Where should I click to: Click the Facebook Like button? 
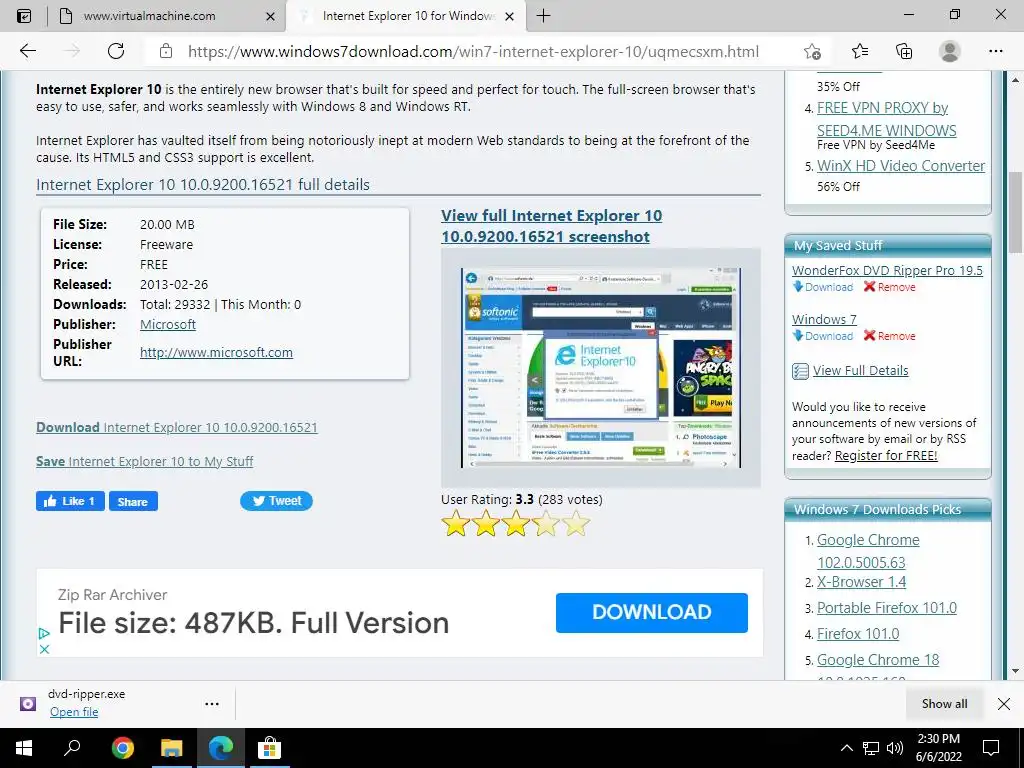click(x=70, y=501)
